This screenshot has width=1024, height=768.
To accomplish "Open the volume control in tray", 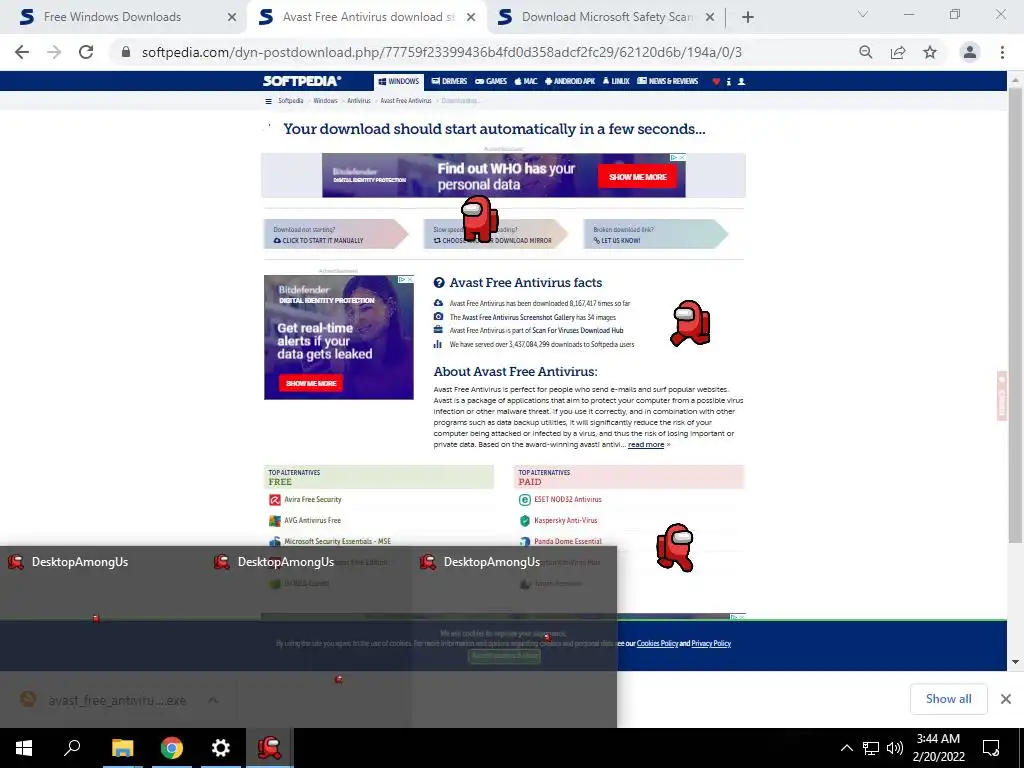I will click(x=895, y=748).
